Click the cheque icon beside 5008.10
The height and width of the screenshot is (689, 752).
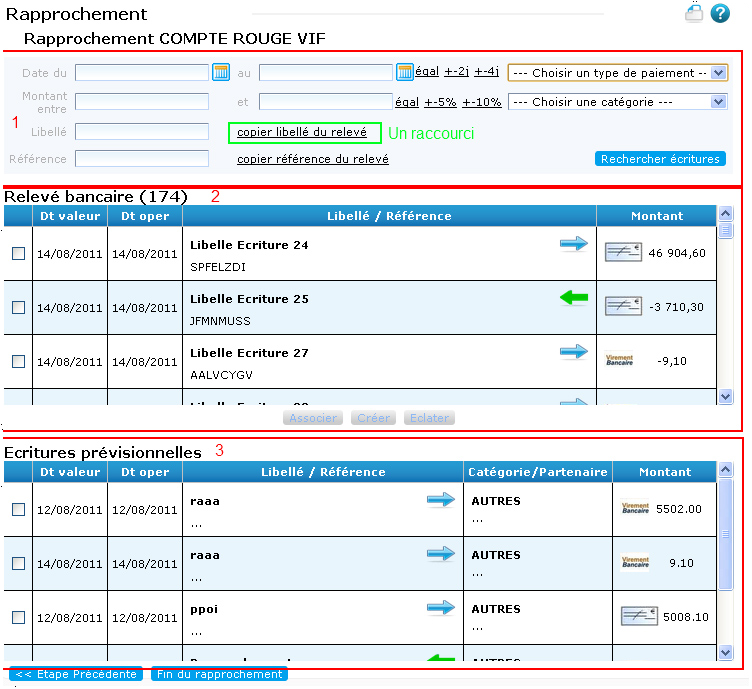[639, 616]
